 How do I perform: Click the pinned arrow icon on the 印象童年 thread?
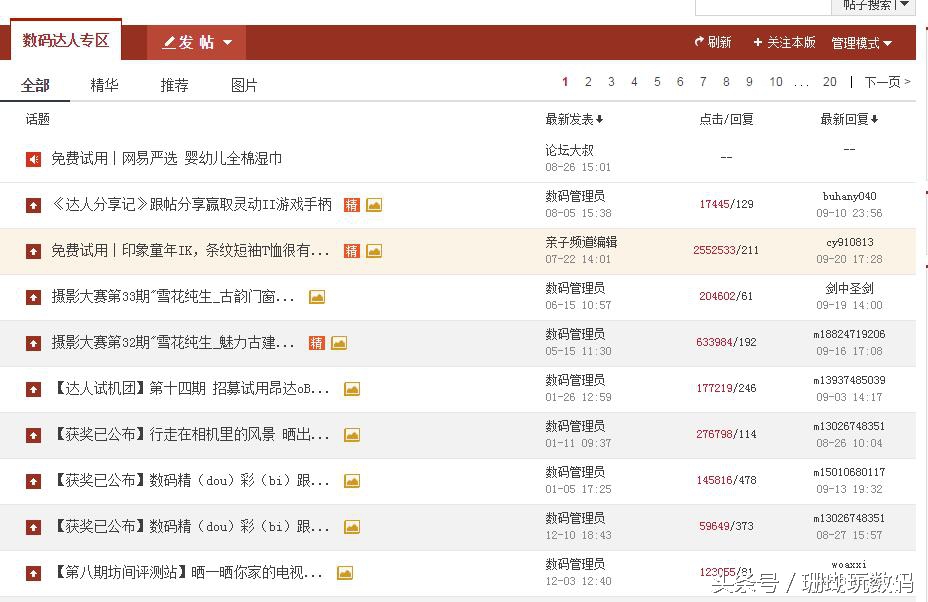click(x=32, y=250)
